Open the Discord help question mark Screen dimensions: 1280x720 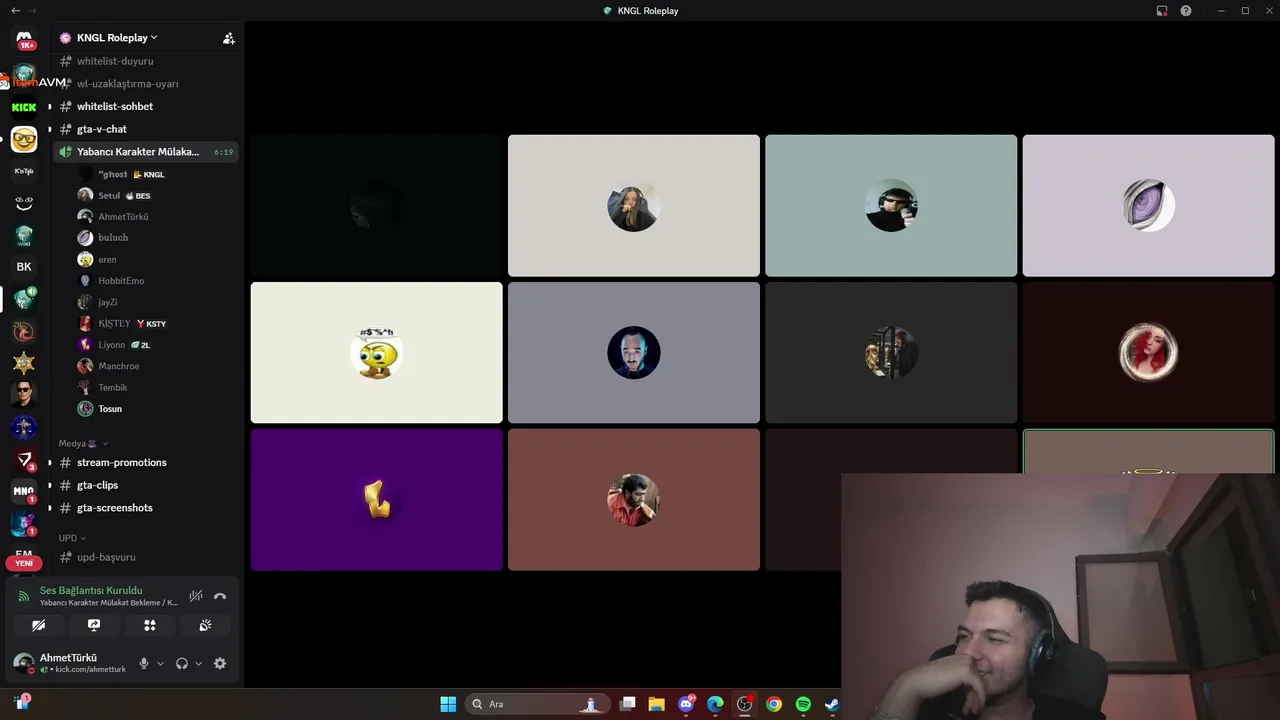1186,11
